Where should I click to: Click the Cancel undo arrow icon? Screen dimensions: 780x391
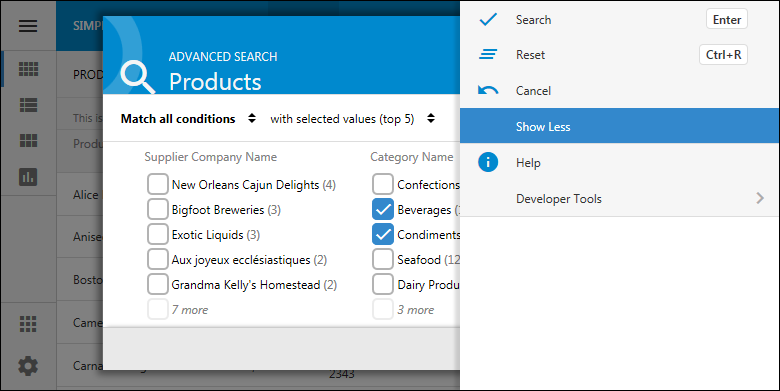pyautogui.click(x=488, y=91)
